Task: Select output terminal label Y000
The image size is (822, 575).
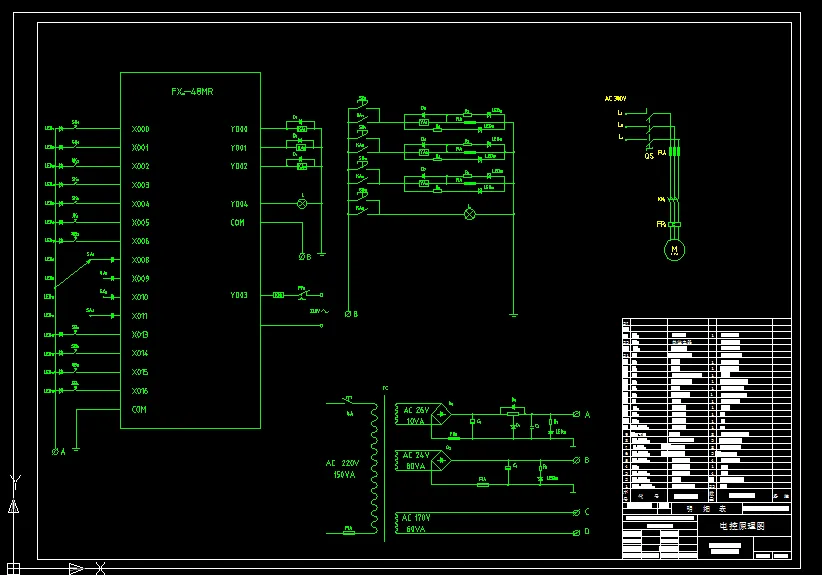Action: point(239,129)
